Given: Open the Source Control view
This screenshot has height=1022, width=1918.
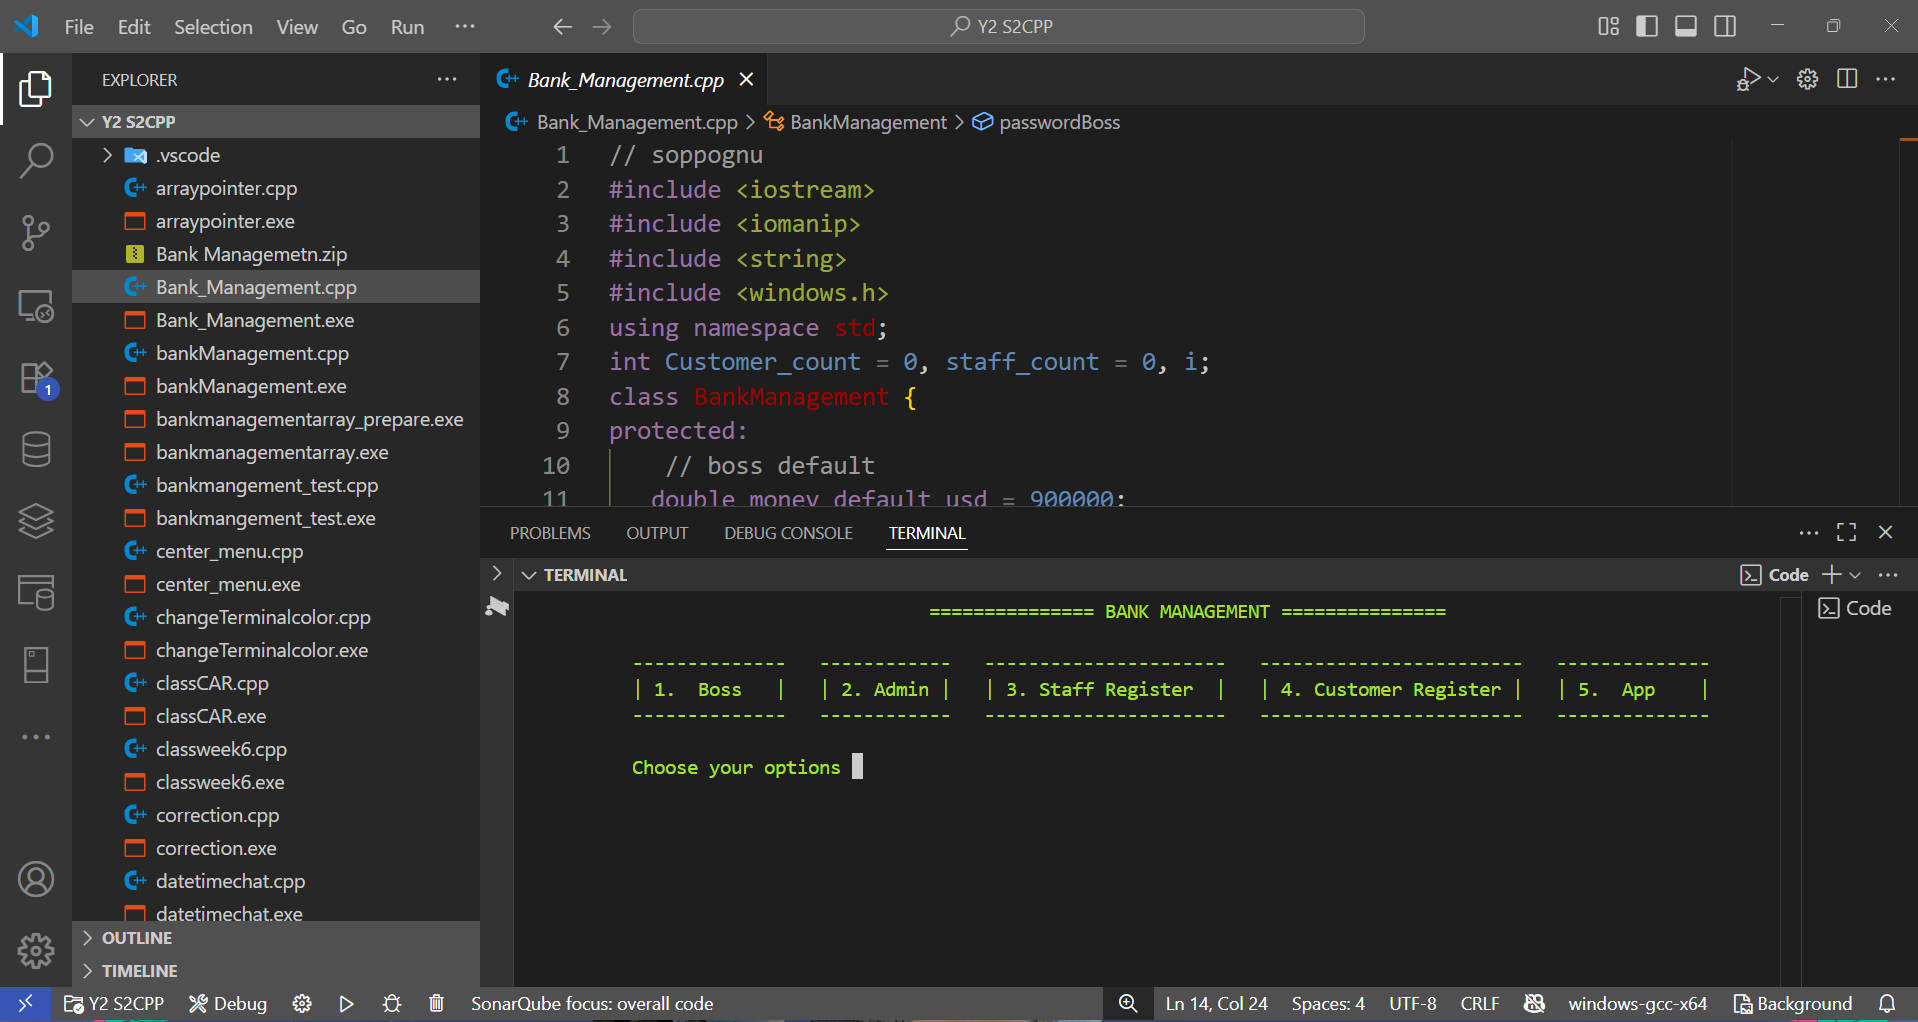Looking at the screenshot, I should pyautogui.click(x=36, y=232).
